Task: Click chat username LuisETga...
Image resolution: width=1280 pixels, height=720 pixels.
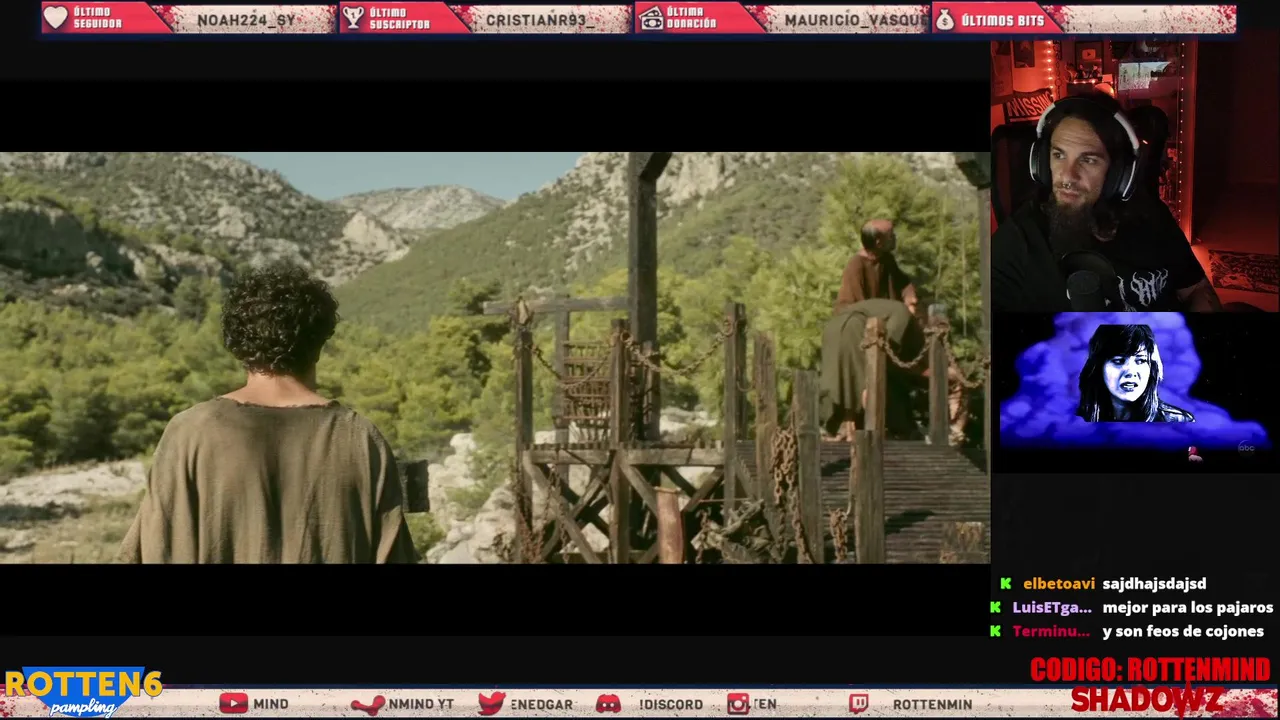Action: point(1052,607)
